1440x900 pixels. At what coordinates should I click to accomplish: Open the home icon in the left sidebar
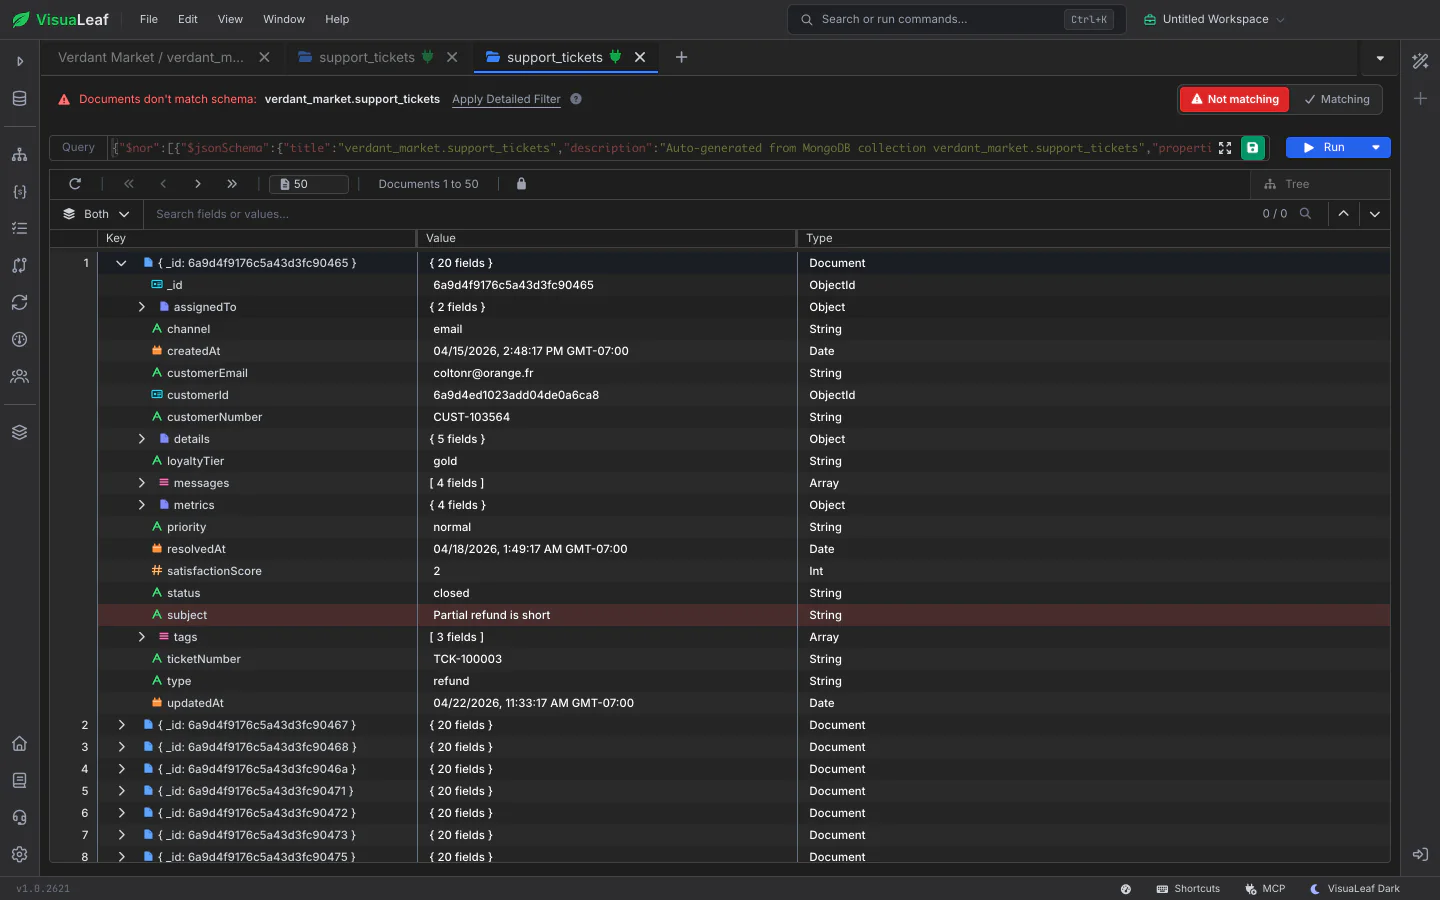[x=19, y=744]
